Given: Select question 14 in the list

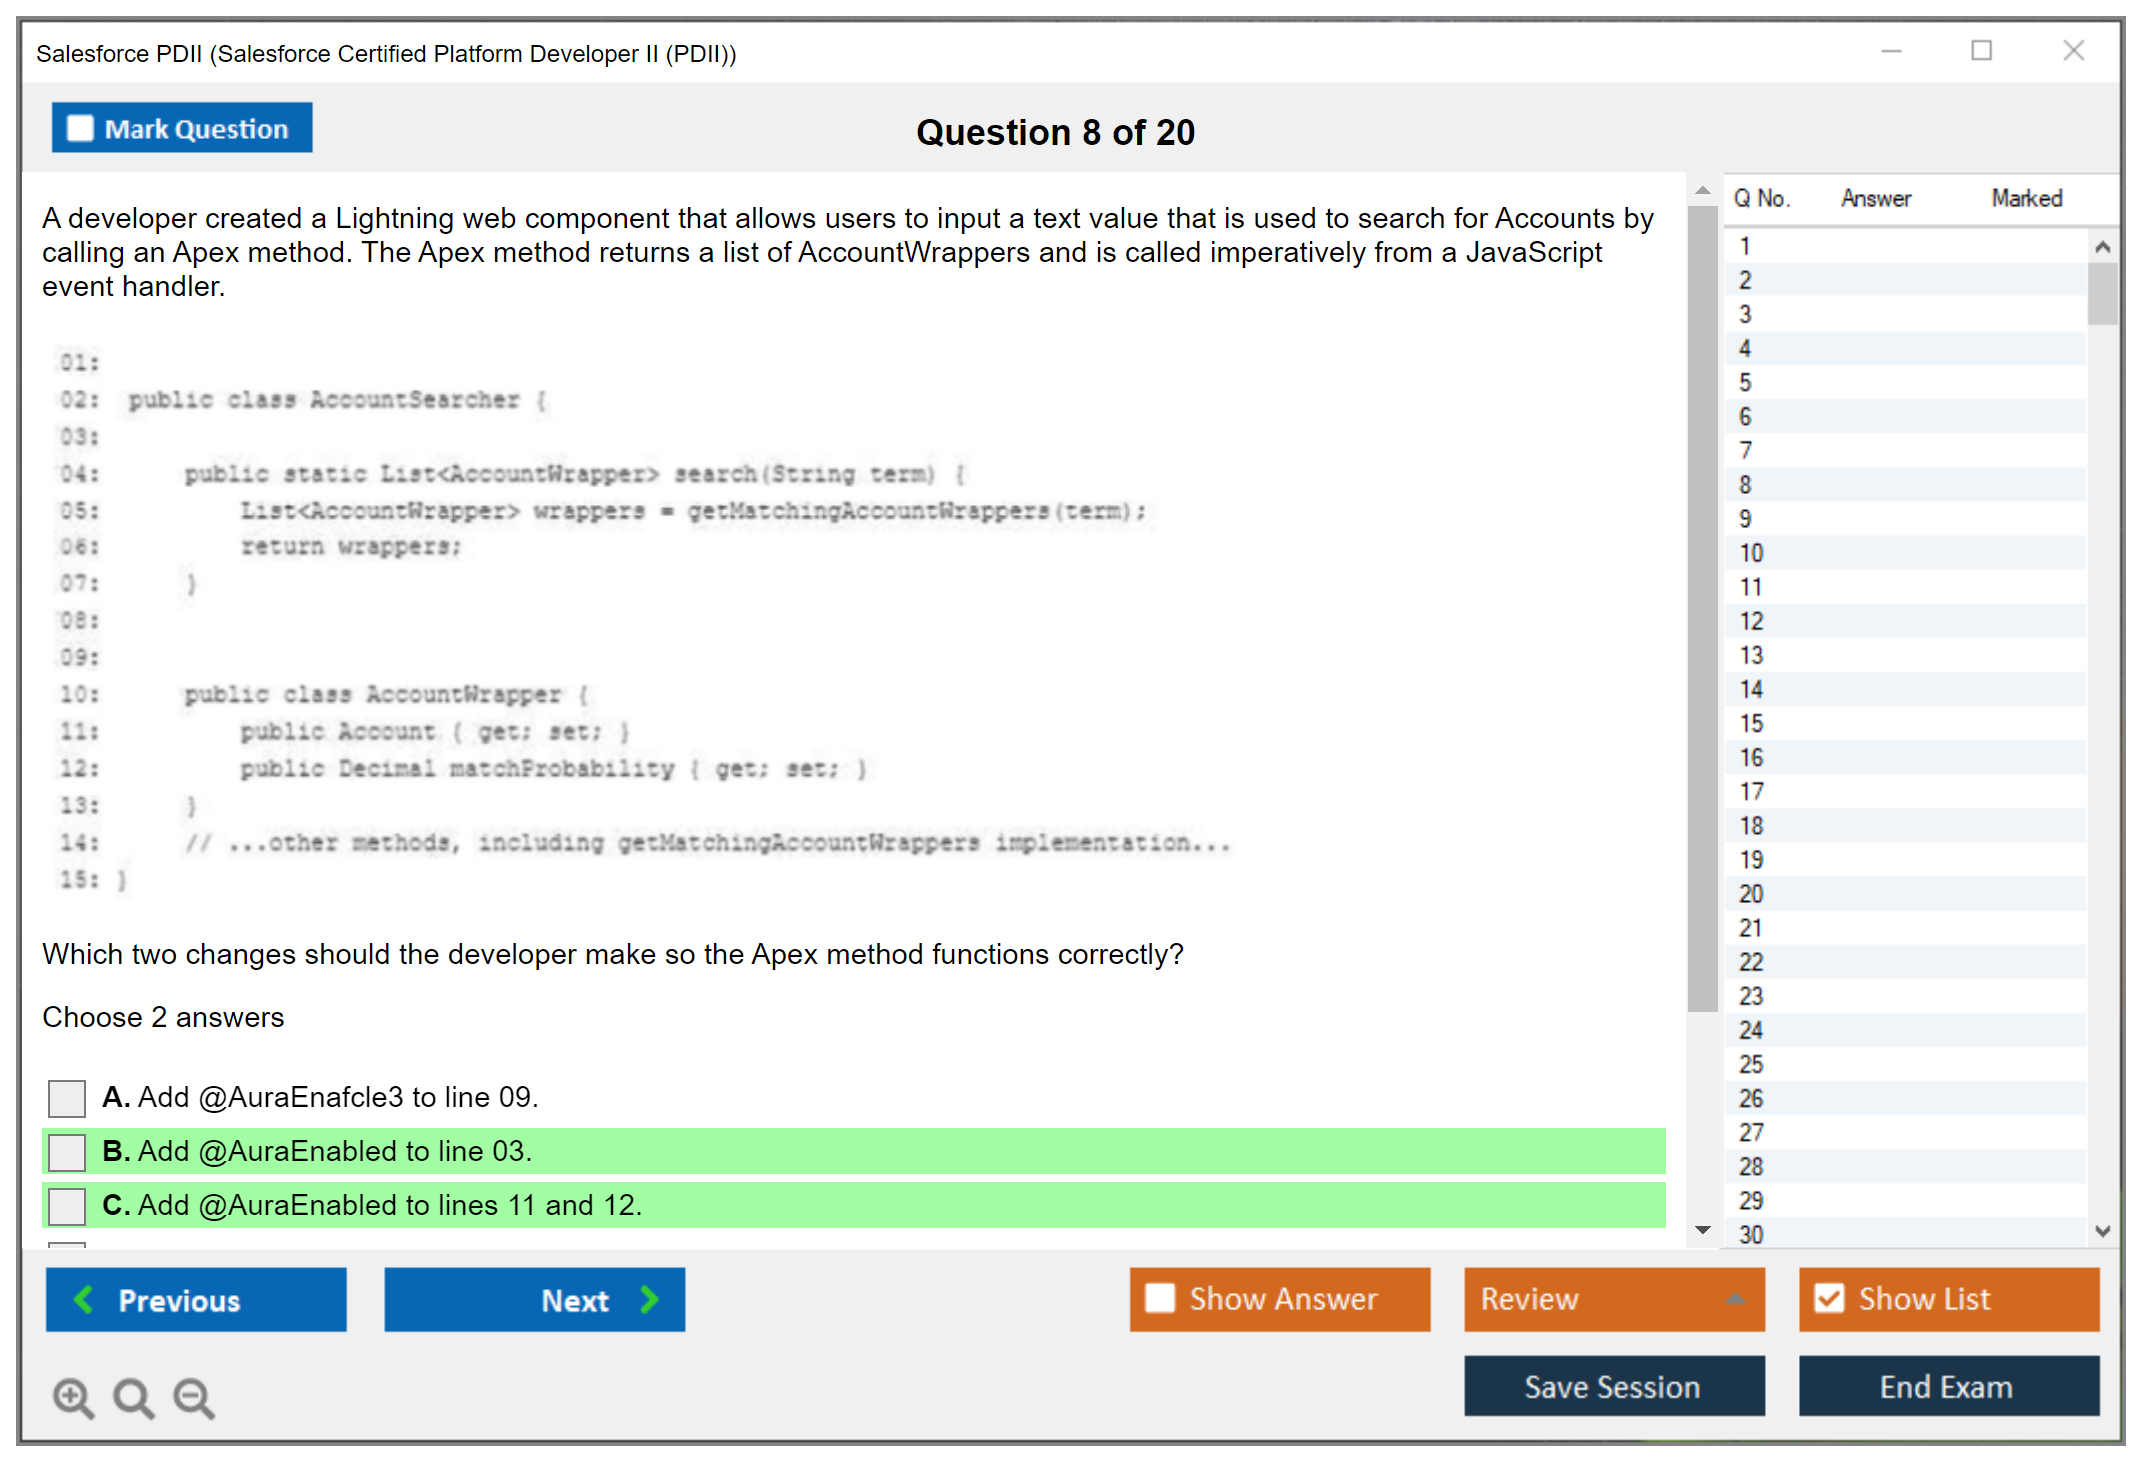Looking at the screenshot, I should (1751, 690).
